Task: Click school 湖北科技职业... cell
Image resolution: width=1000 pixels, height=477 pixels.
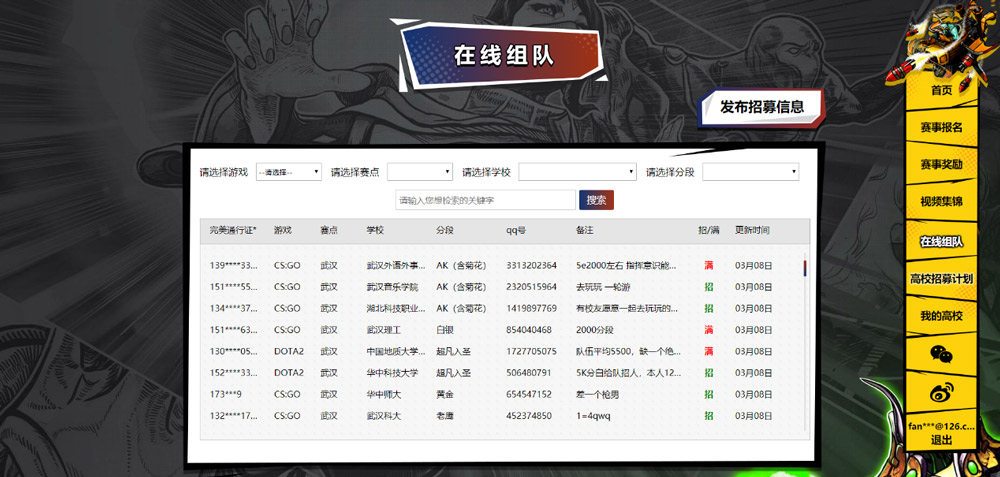Action: tap(395, 309)
